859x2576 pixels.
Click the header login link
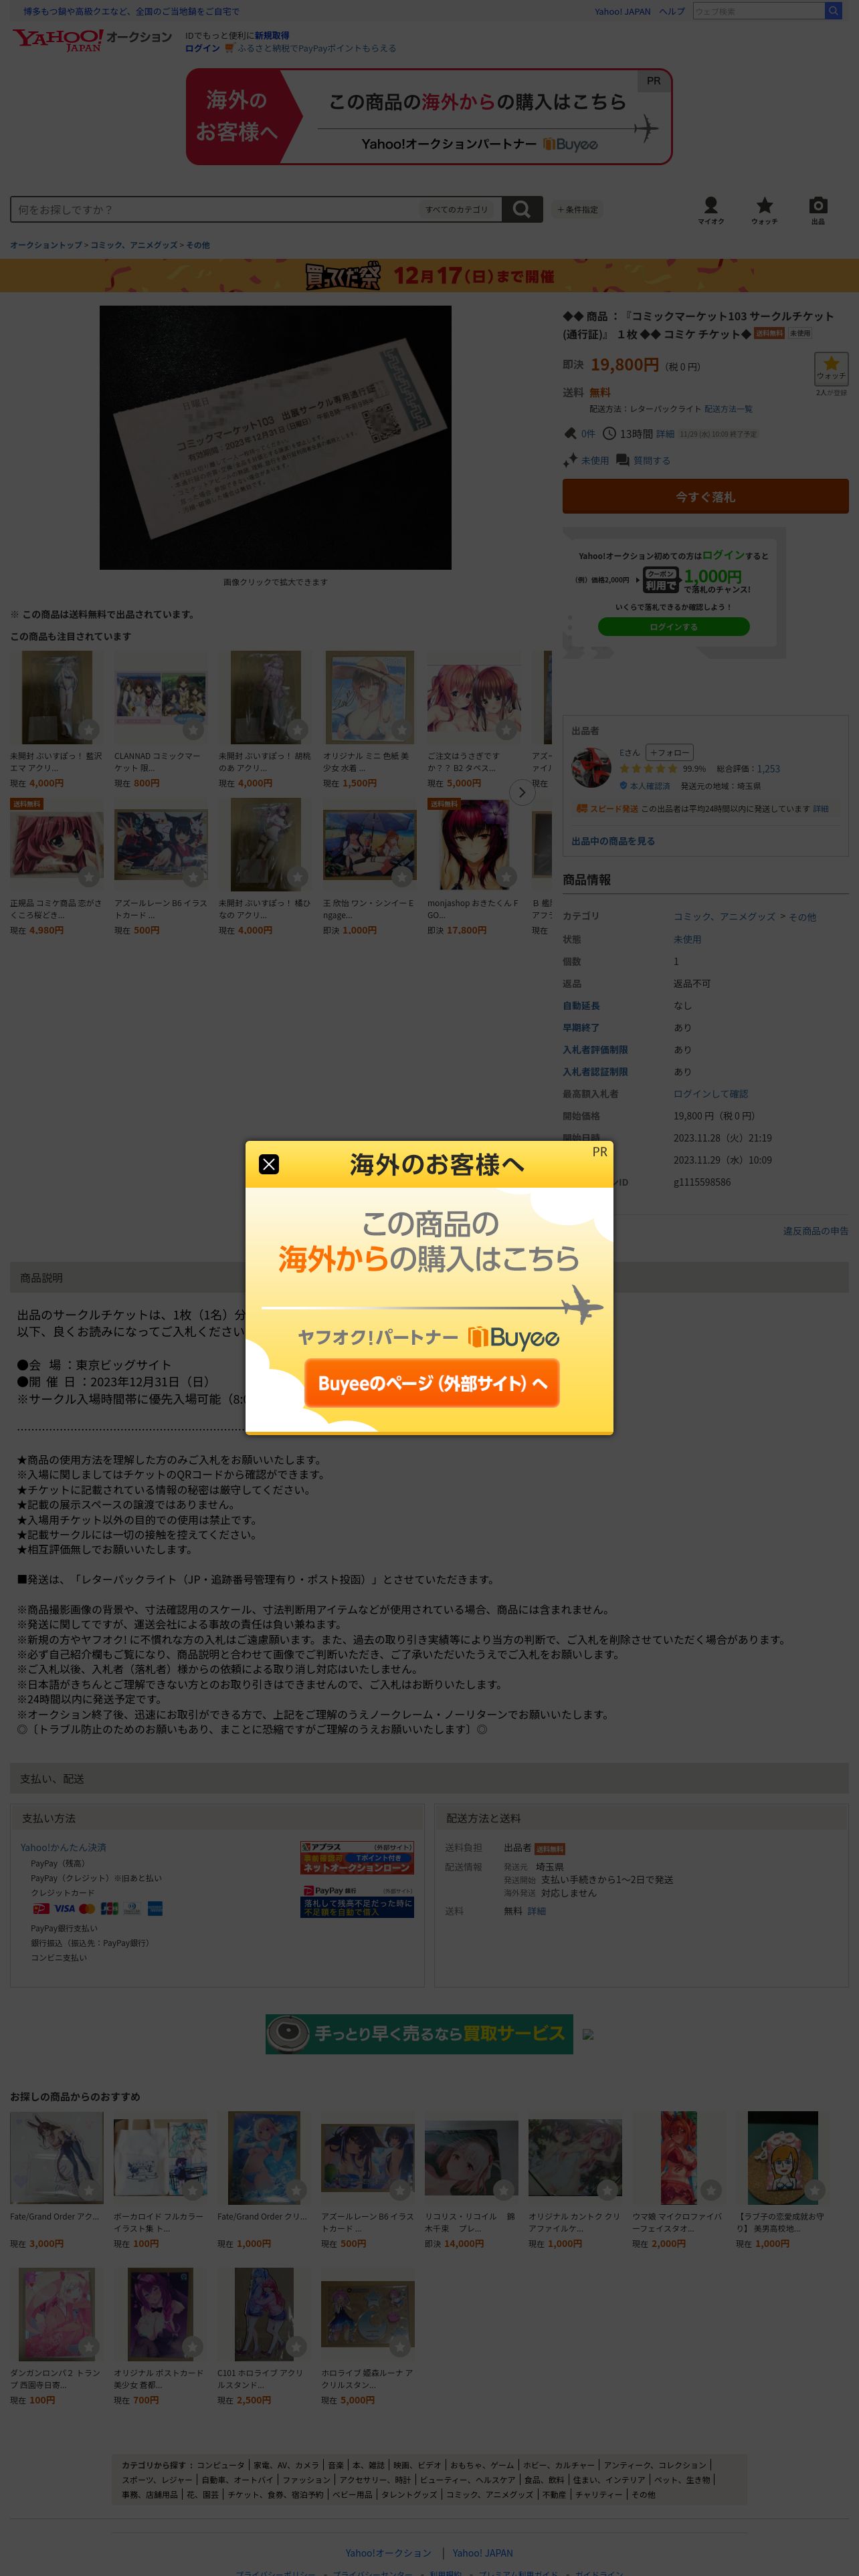pyautogui.click(x=202, y=48)
